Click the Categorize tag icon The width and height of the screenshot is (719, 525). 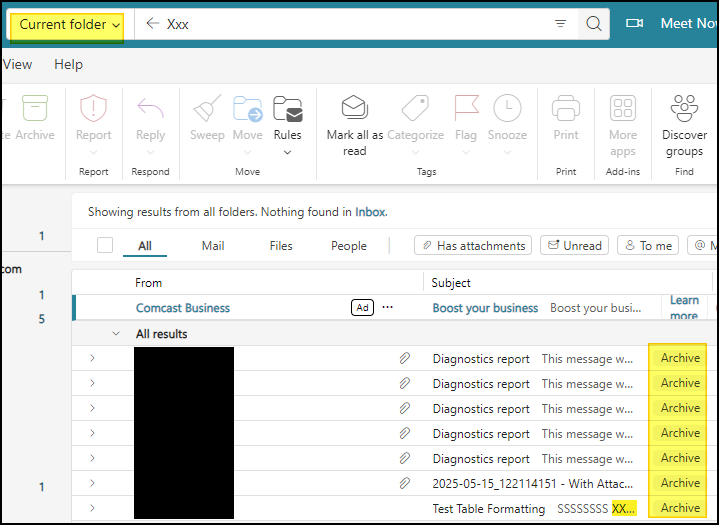[x=415, y=108]
